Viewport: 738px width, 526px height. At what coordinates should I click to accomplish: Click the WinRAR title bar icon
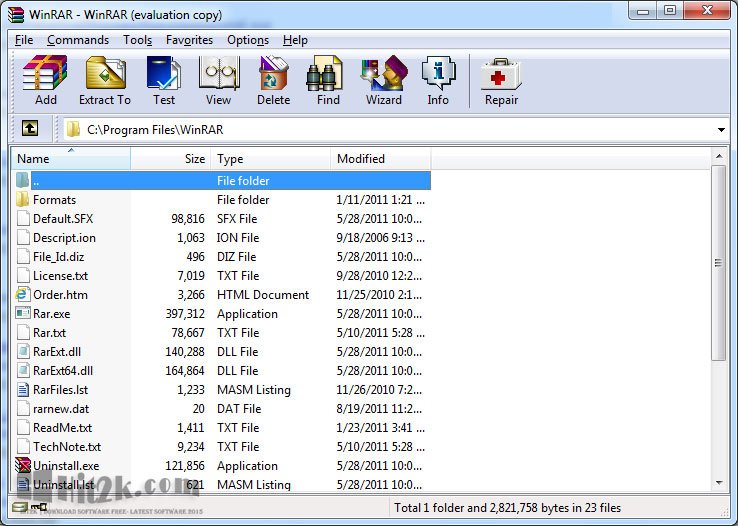(16, 15)
